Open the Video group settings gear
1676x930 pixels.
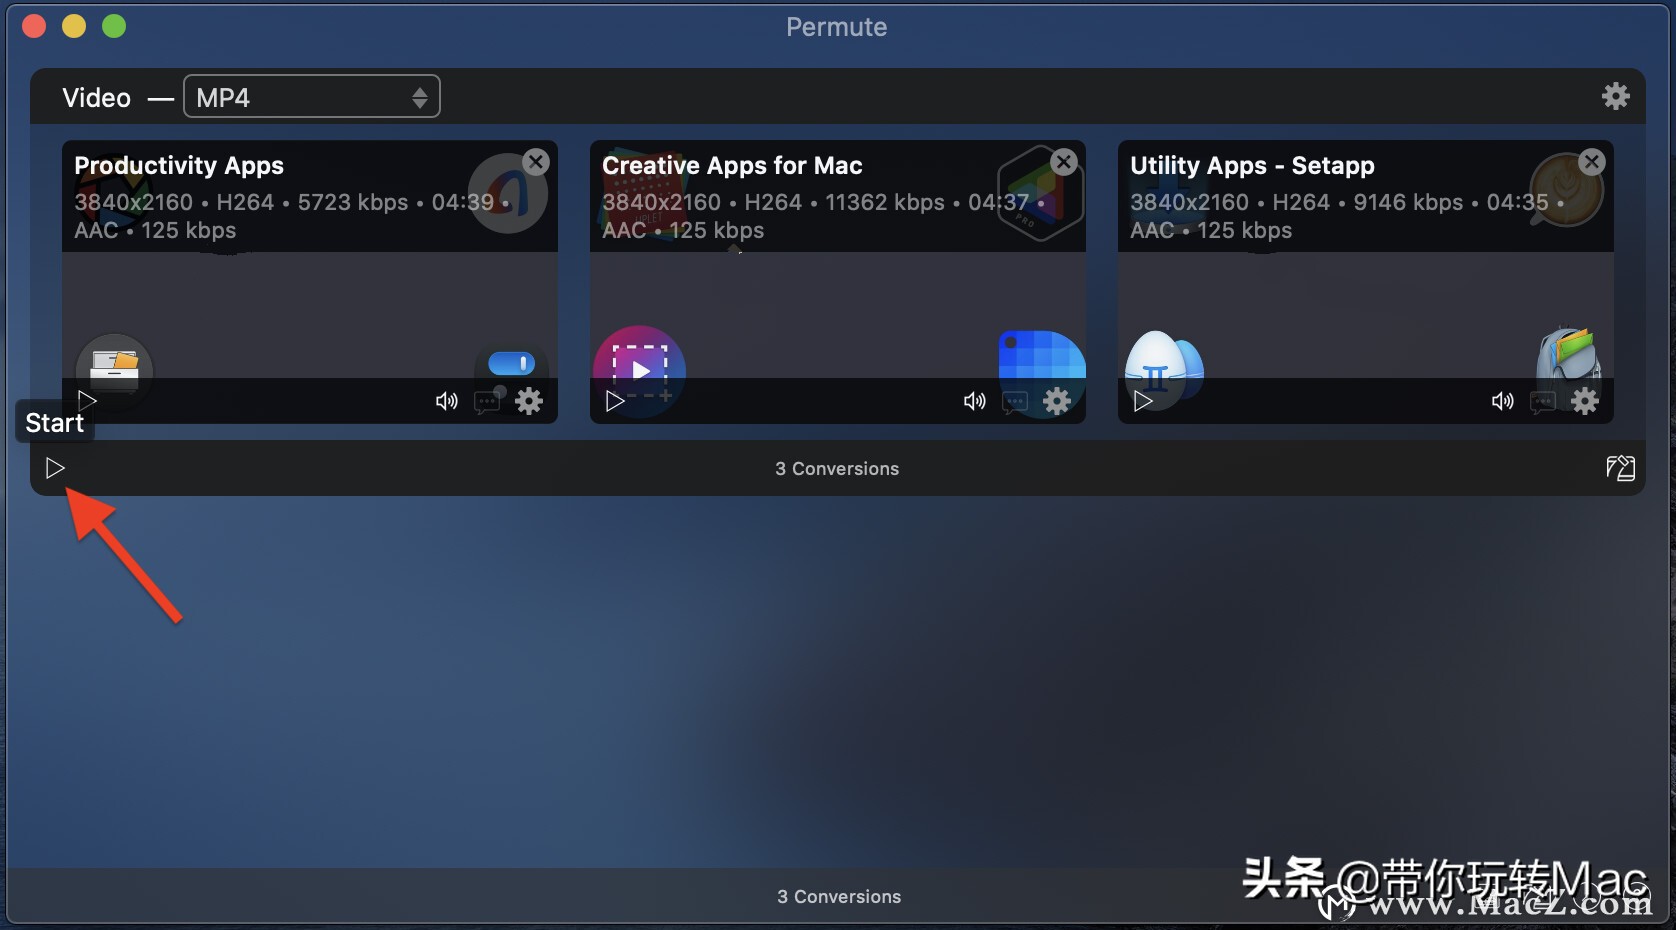[1616, 96]
